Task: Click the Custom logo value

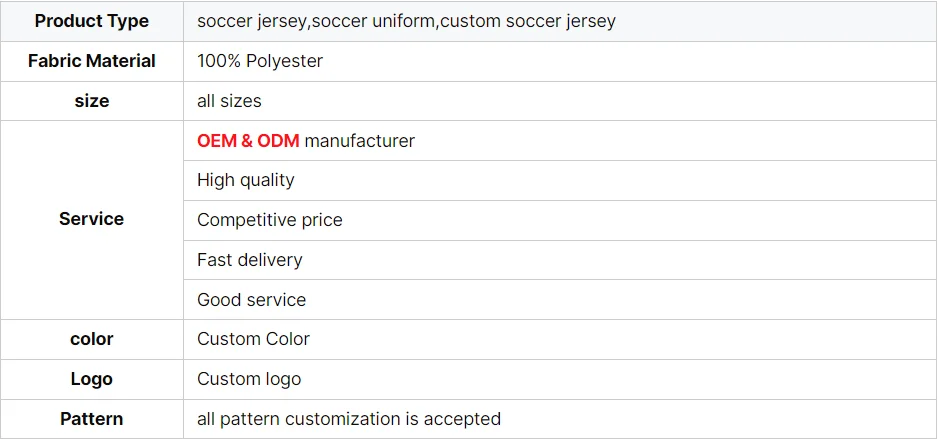Action: (x=249, y=379)
